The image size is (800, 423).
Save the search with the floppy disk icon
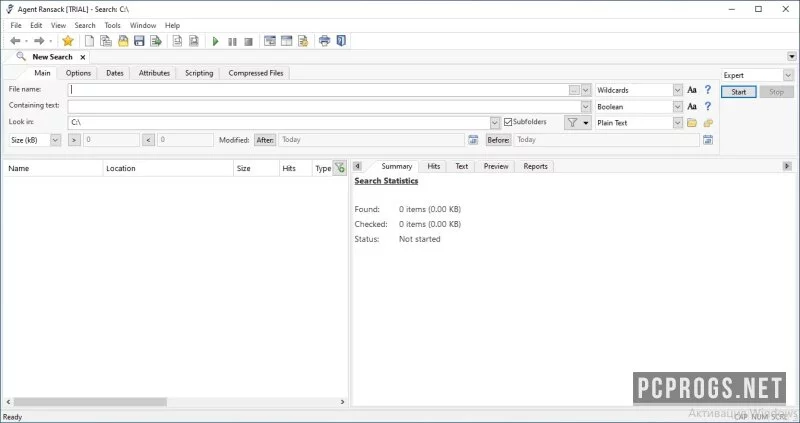139,41
